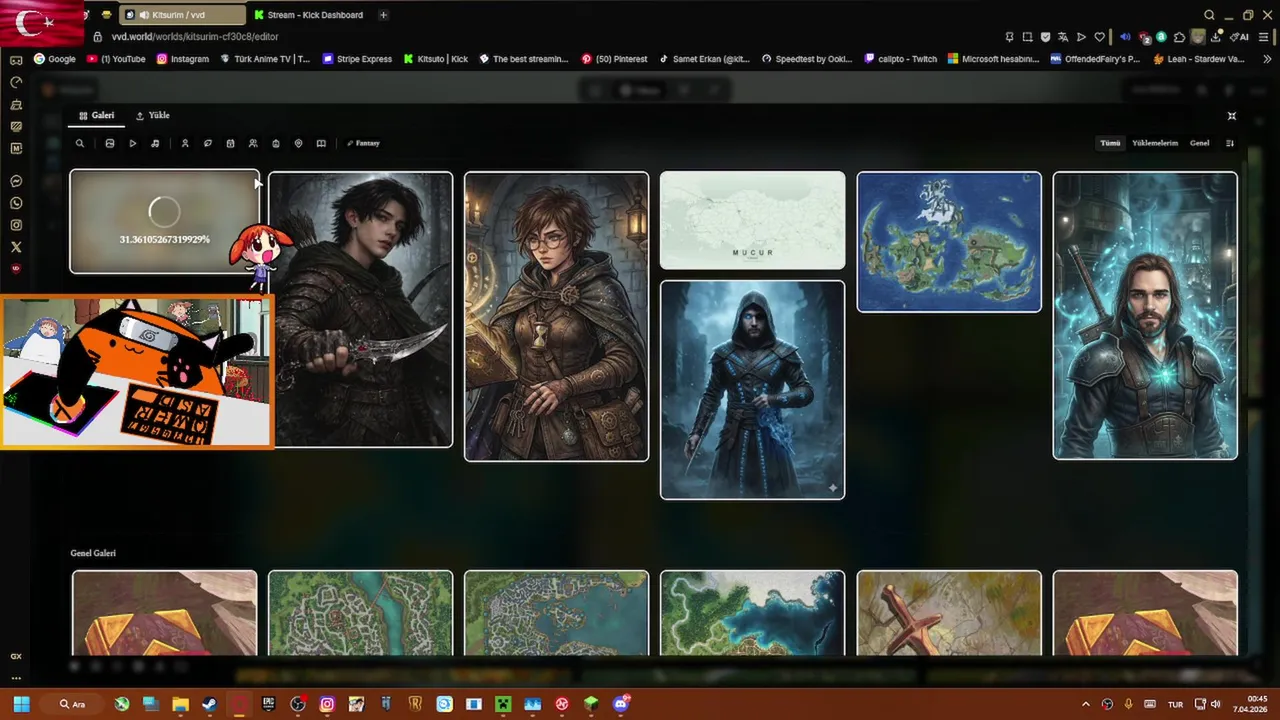Filter gallery by single character icon
The width and height of the screenshot is (1280, 720).
[185, 143]
